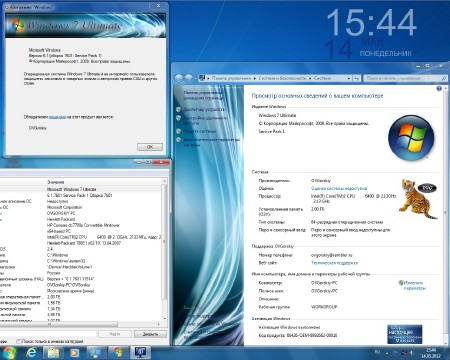
Task: Click horizontal scrollbar in System Information list
Action: point(58,324)
